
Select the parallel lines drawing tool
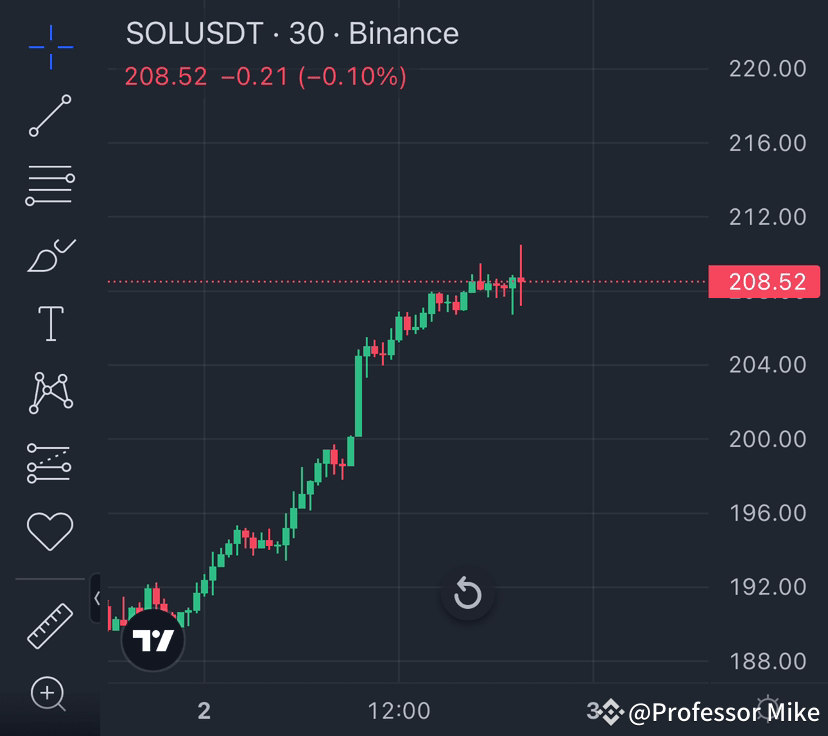pos(48,184)
